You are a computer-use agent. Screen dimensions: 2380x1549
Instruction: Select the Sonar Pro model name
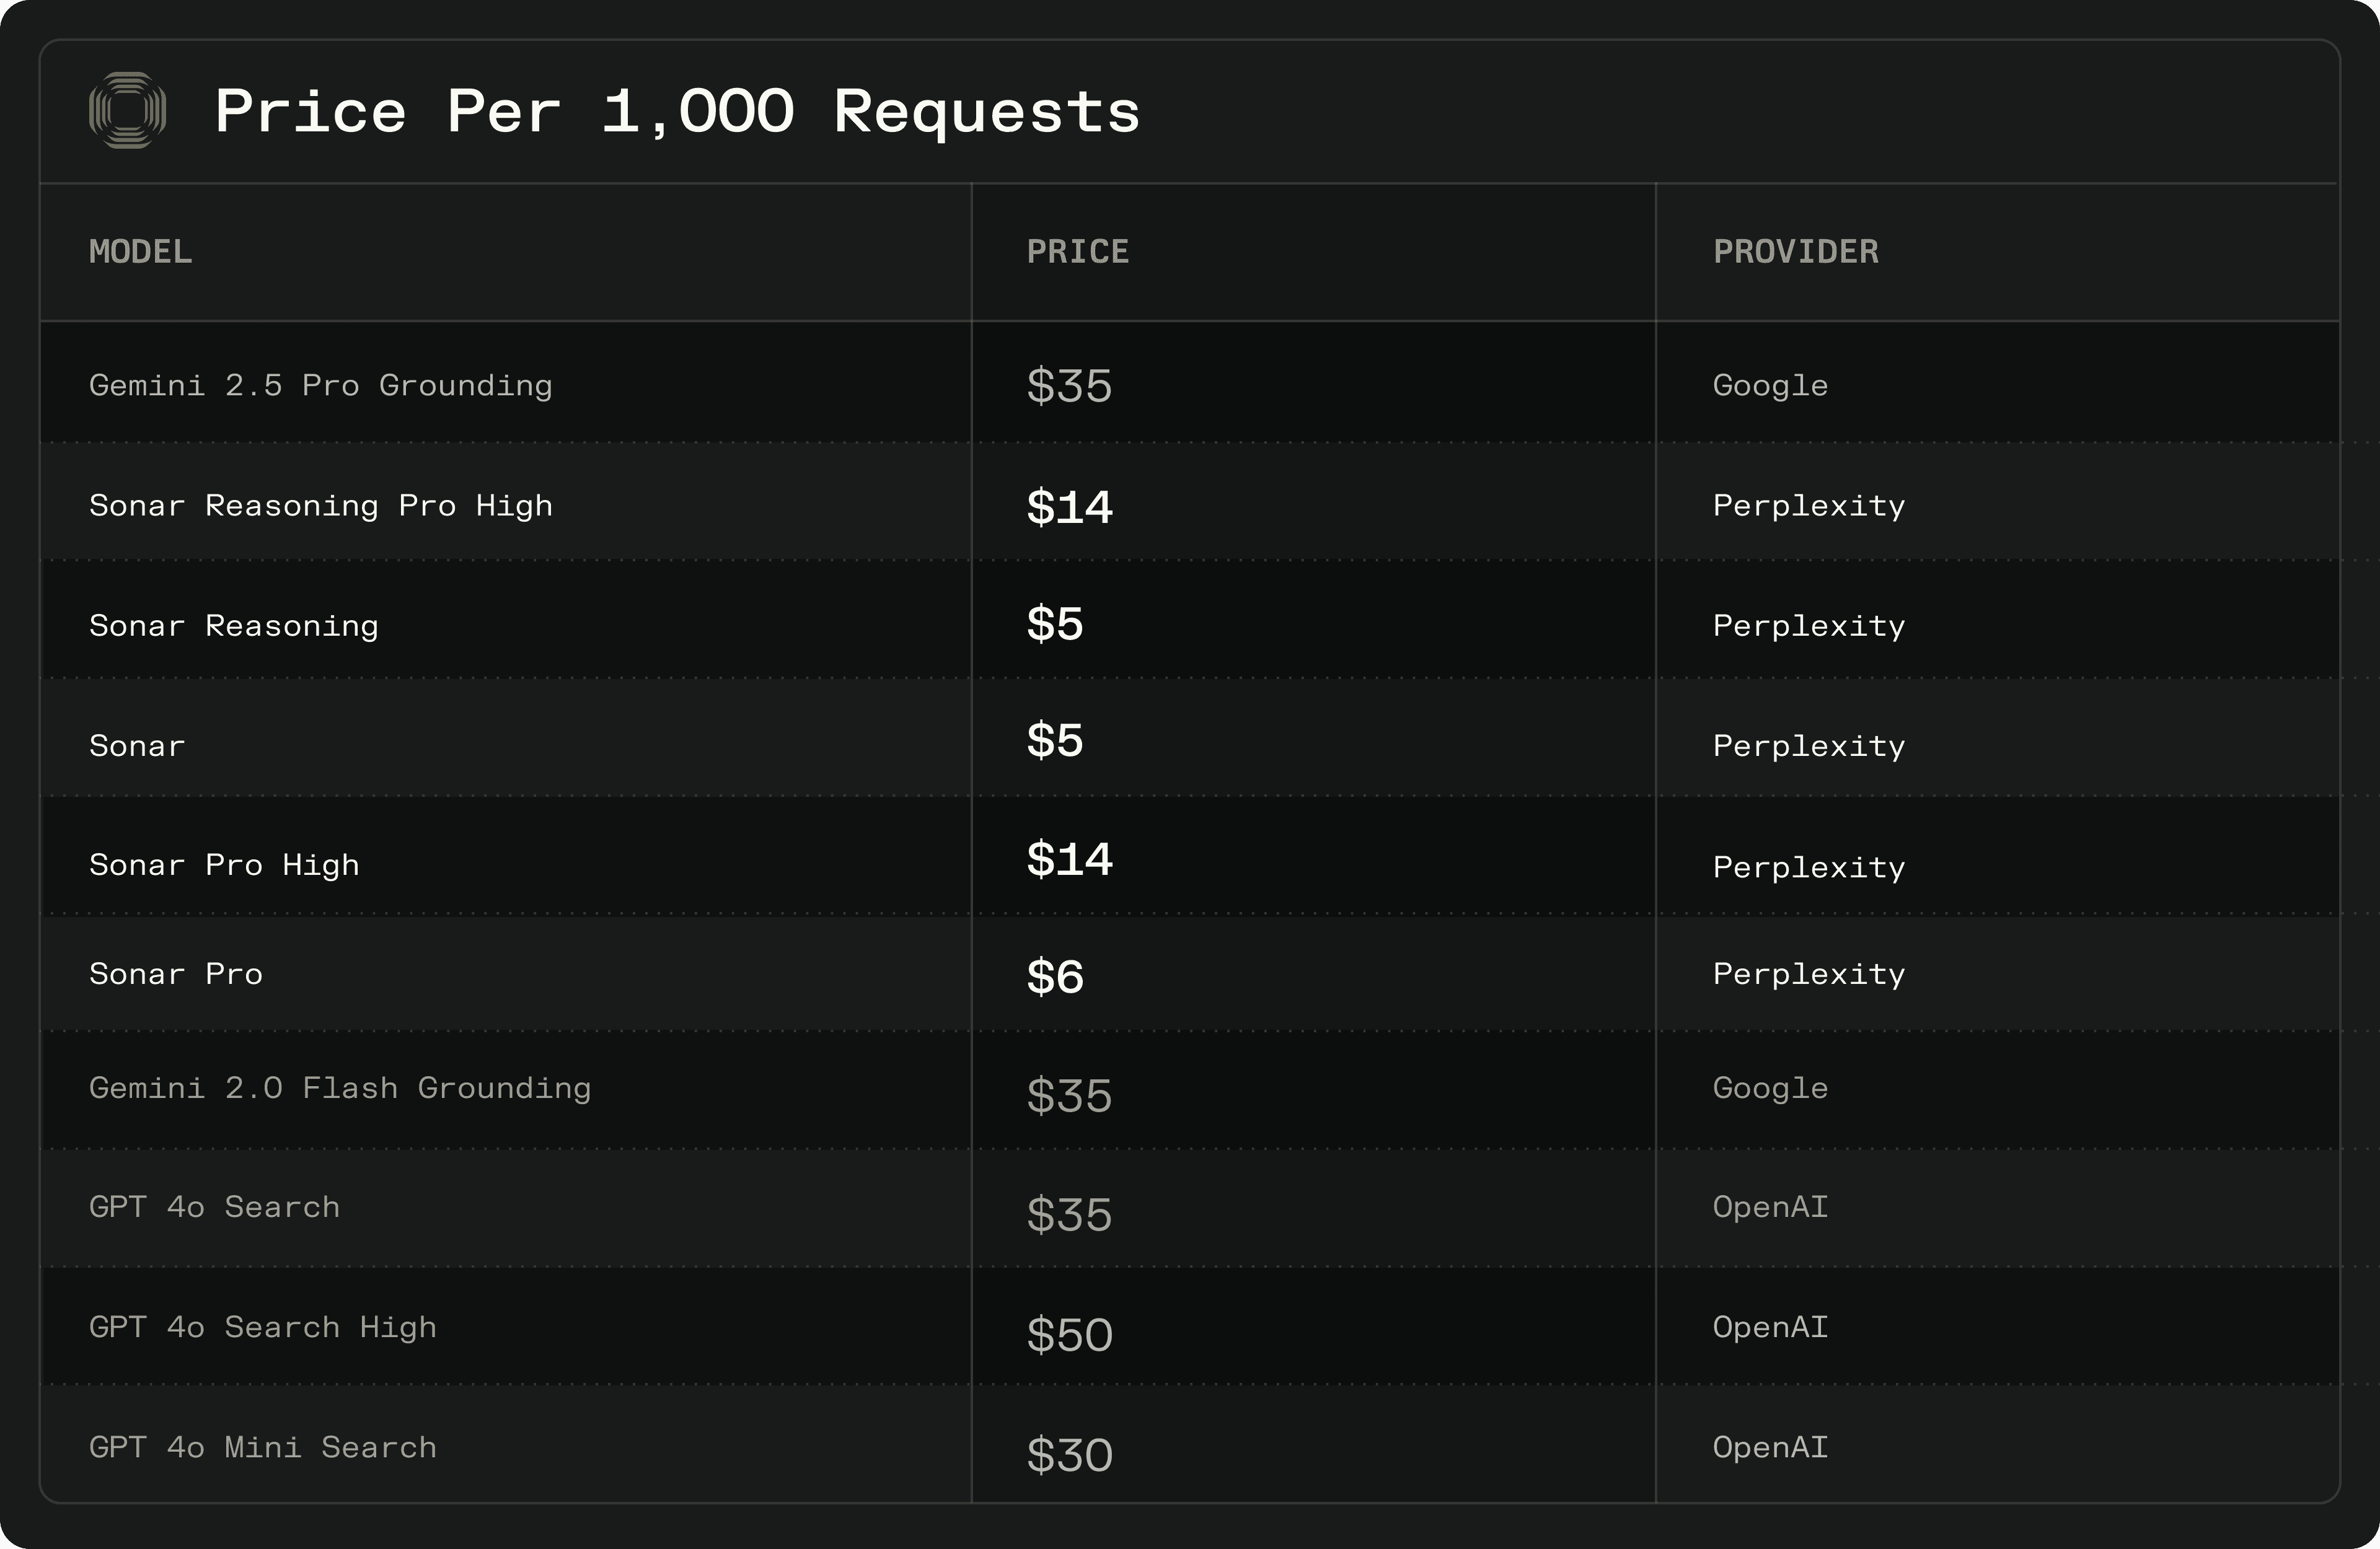pos(176,974)
